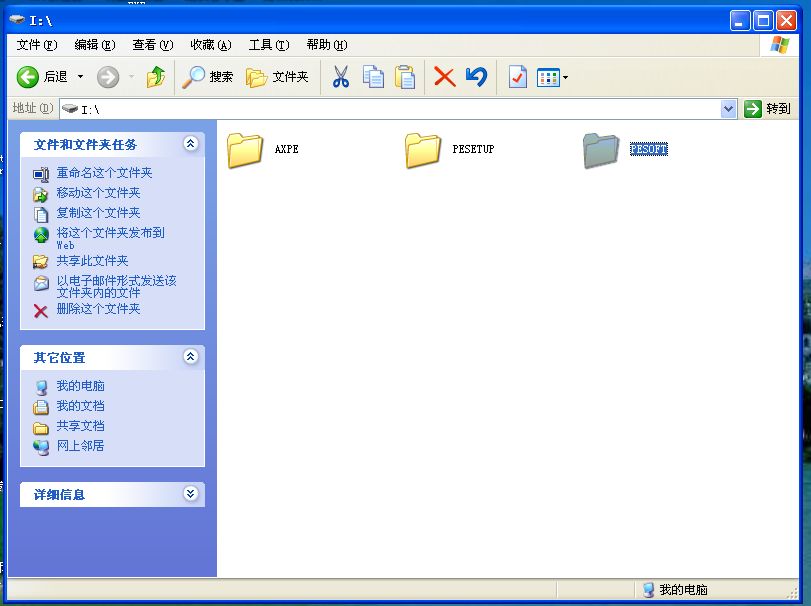Click the Copy icon in toolbar
This screenshot has height=606, width=811.
click(x=373, y=77)
